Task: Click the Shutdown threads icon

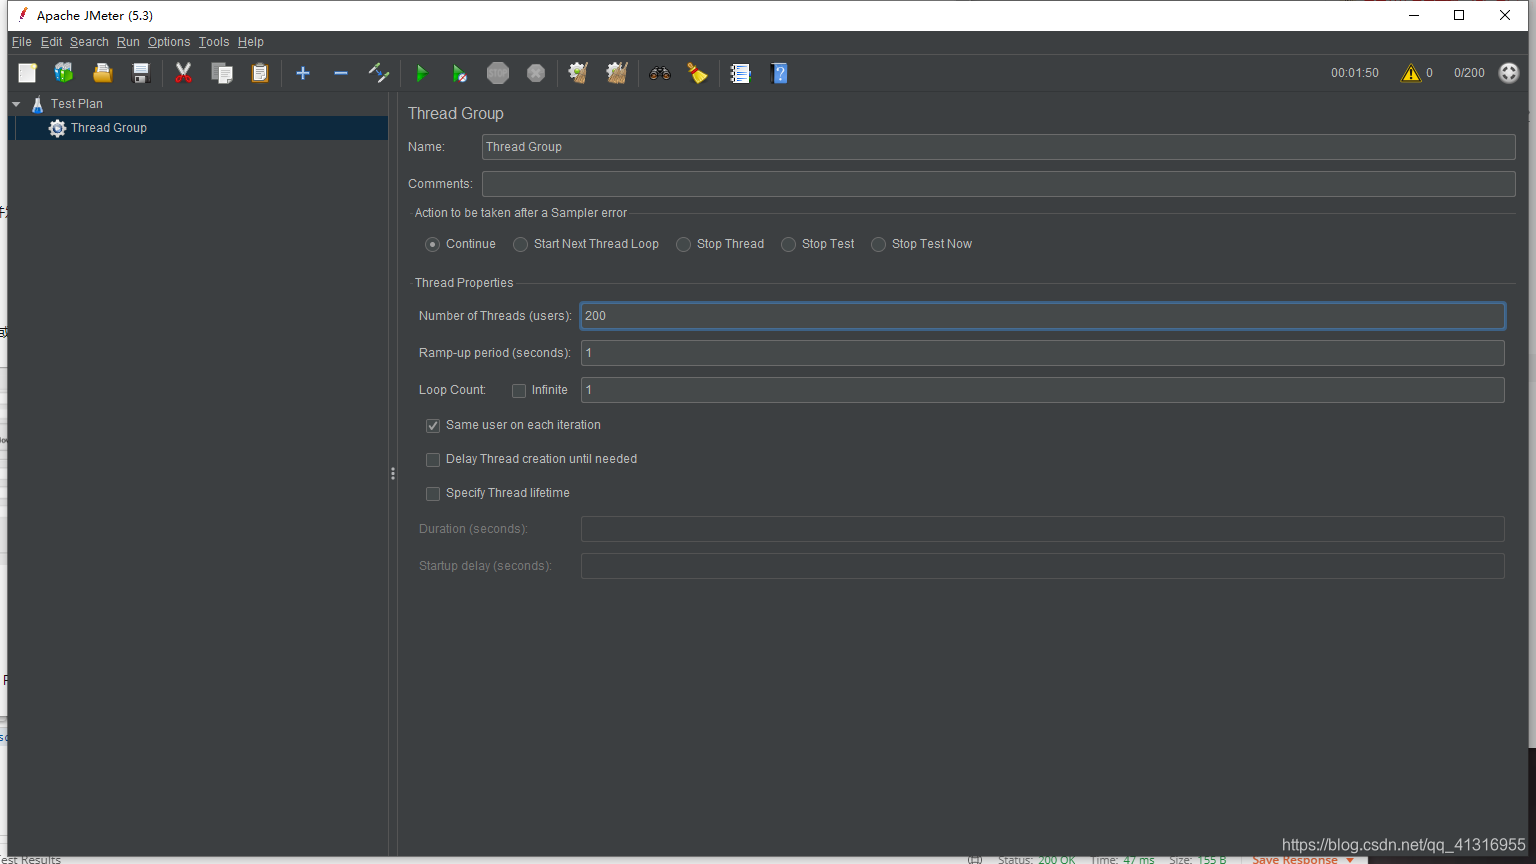Action: (x=536, y=73)
